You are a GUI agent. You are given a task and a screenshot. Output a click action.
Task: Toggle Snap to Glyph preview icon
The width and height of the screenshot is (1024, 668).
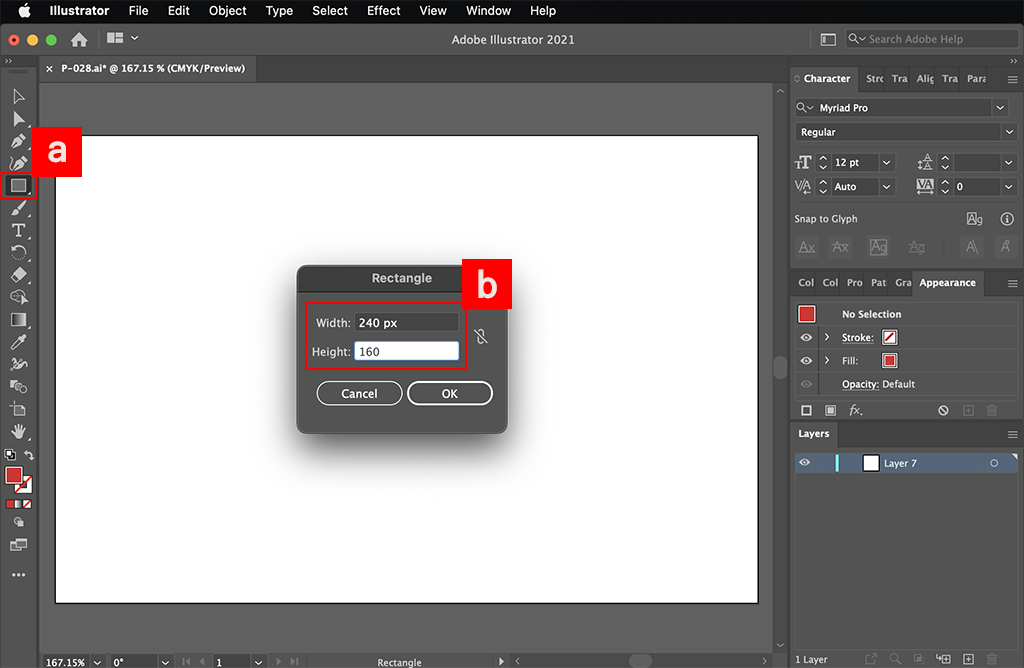pos(974,219)
